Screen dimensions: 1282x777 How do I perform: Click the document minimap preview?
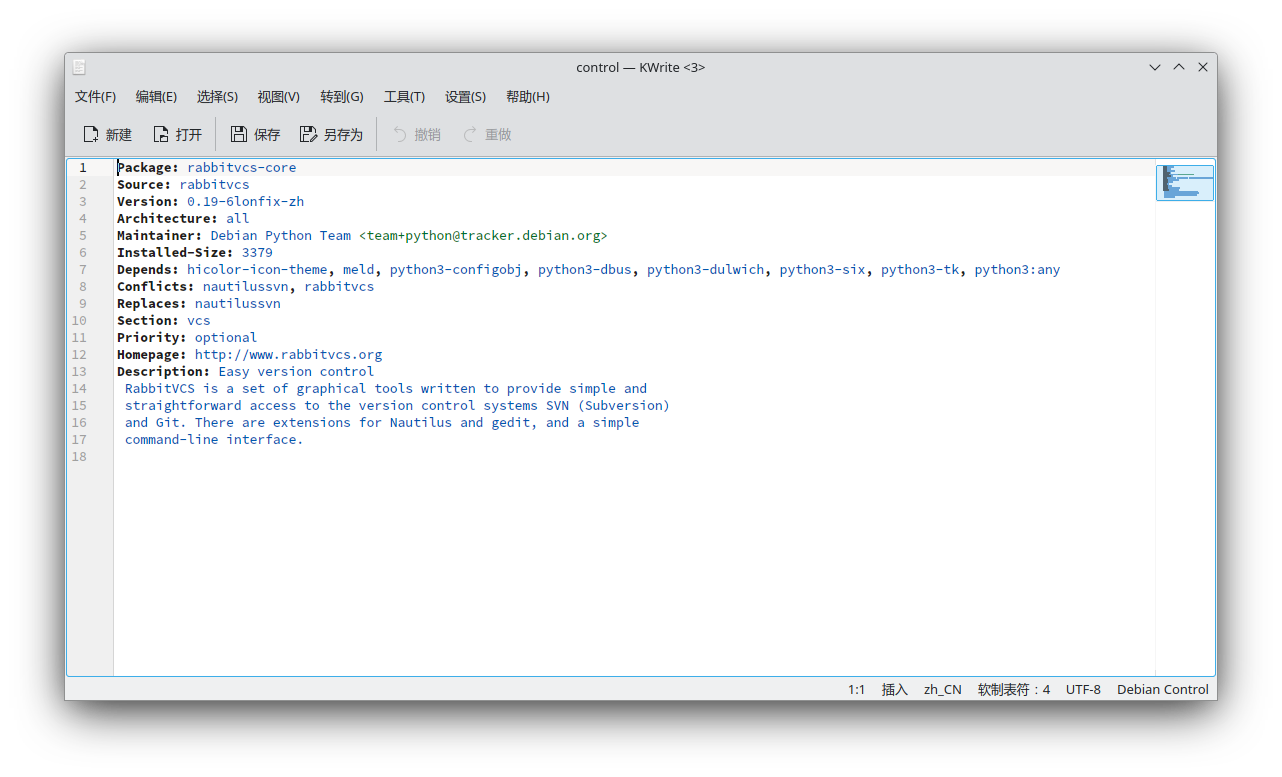click(1185, 181)
